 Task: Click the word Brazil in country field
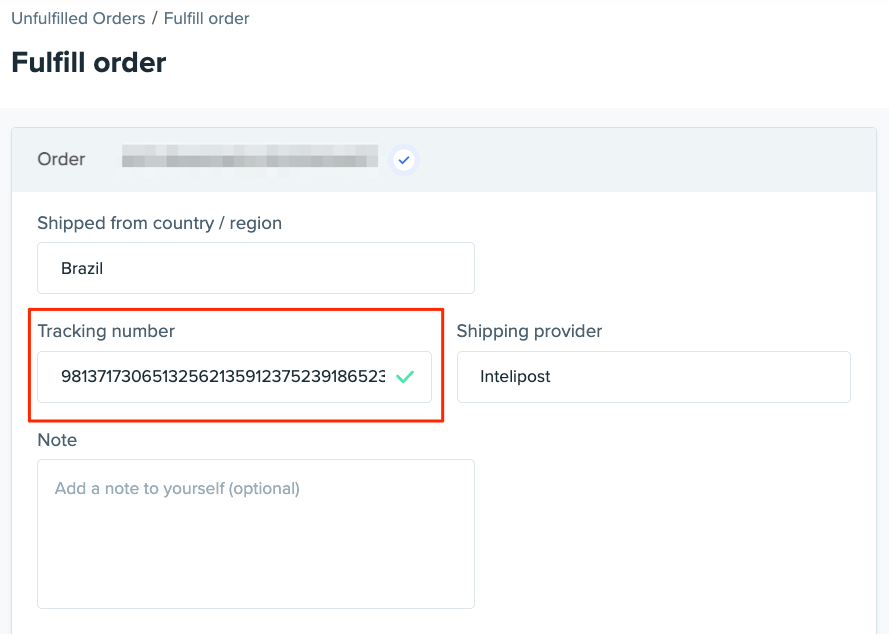82,268
